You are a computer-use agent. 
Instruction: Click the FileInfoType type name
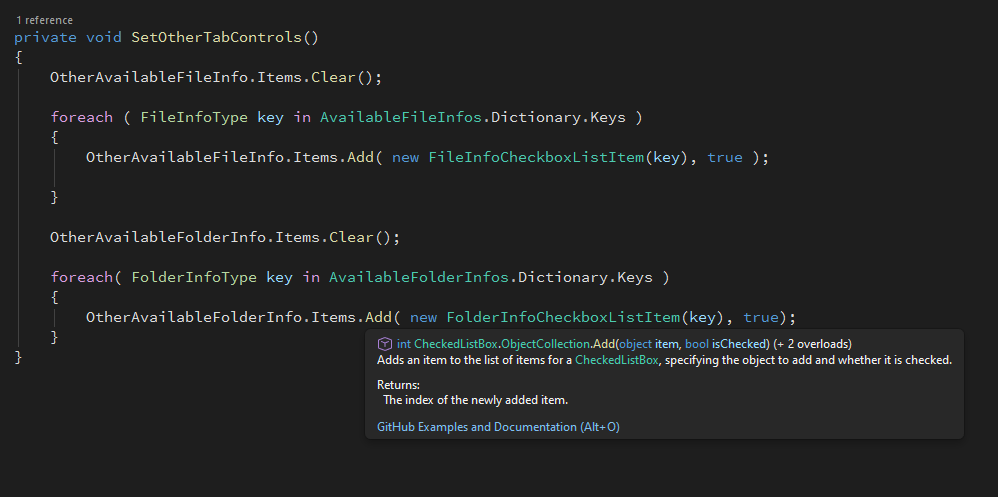pyautogui.click(x=194, y=117)
